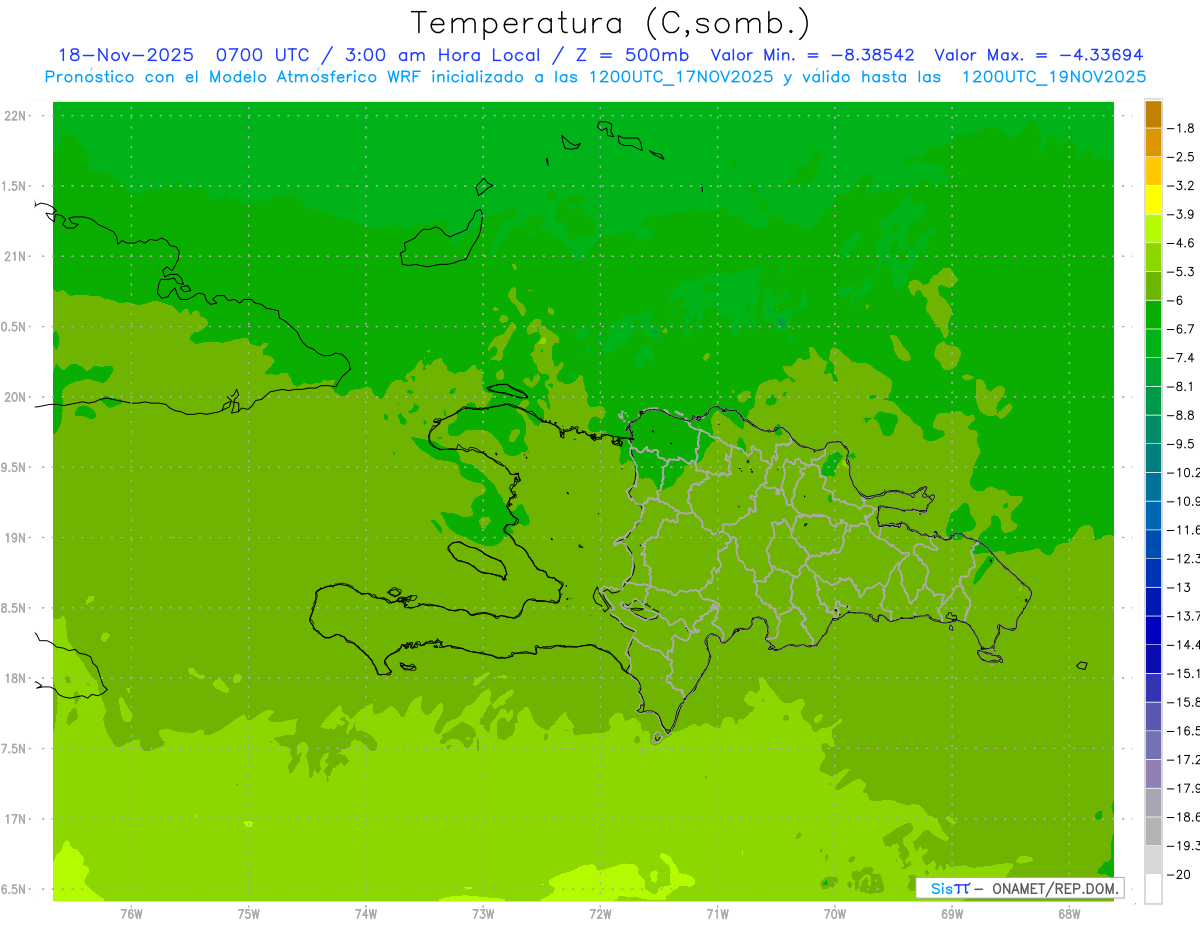1200x927 pixels.
Task: Click the '-2.5' colorbar label
Action: 1181,157
